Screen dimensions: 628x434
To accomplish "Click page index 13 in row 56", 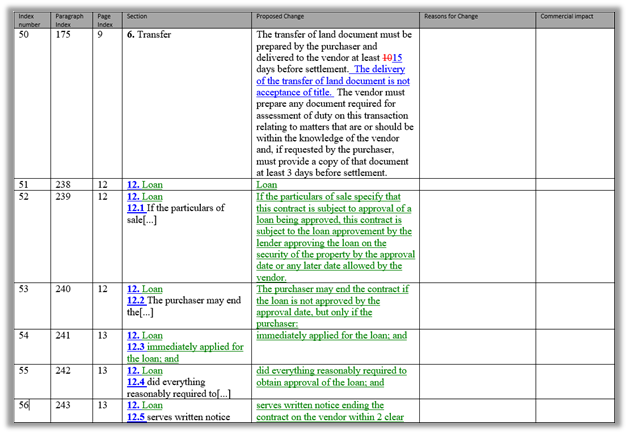I will pos(103,405).
